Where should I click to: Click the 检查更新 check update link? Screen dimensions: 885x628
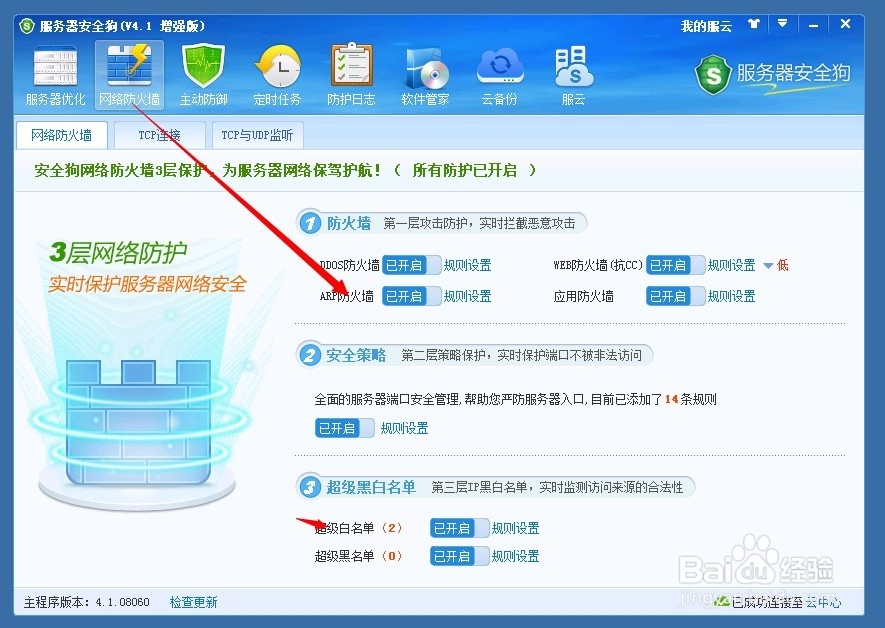coord(194,602)
